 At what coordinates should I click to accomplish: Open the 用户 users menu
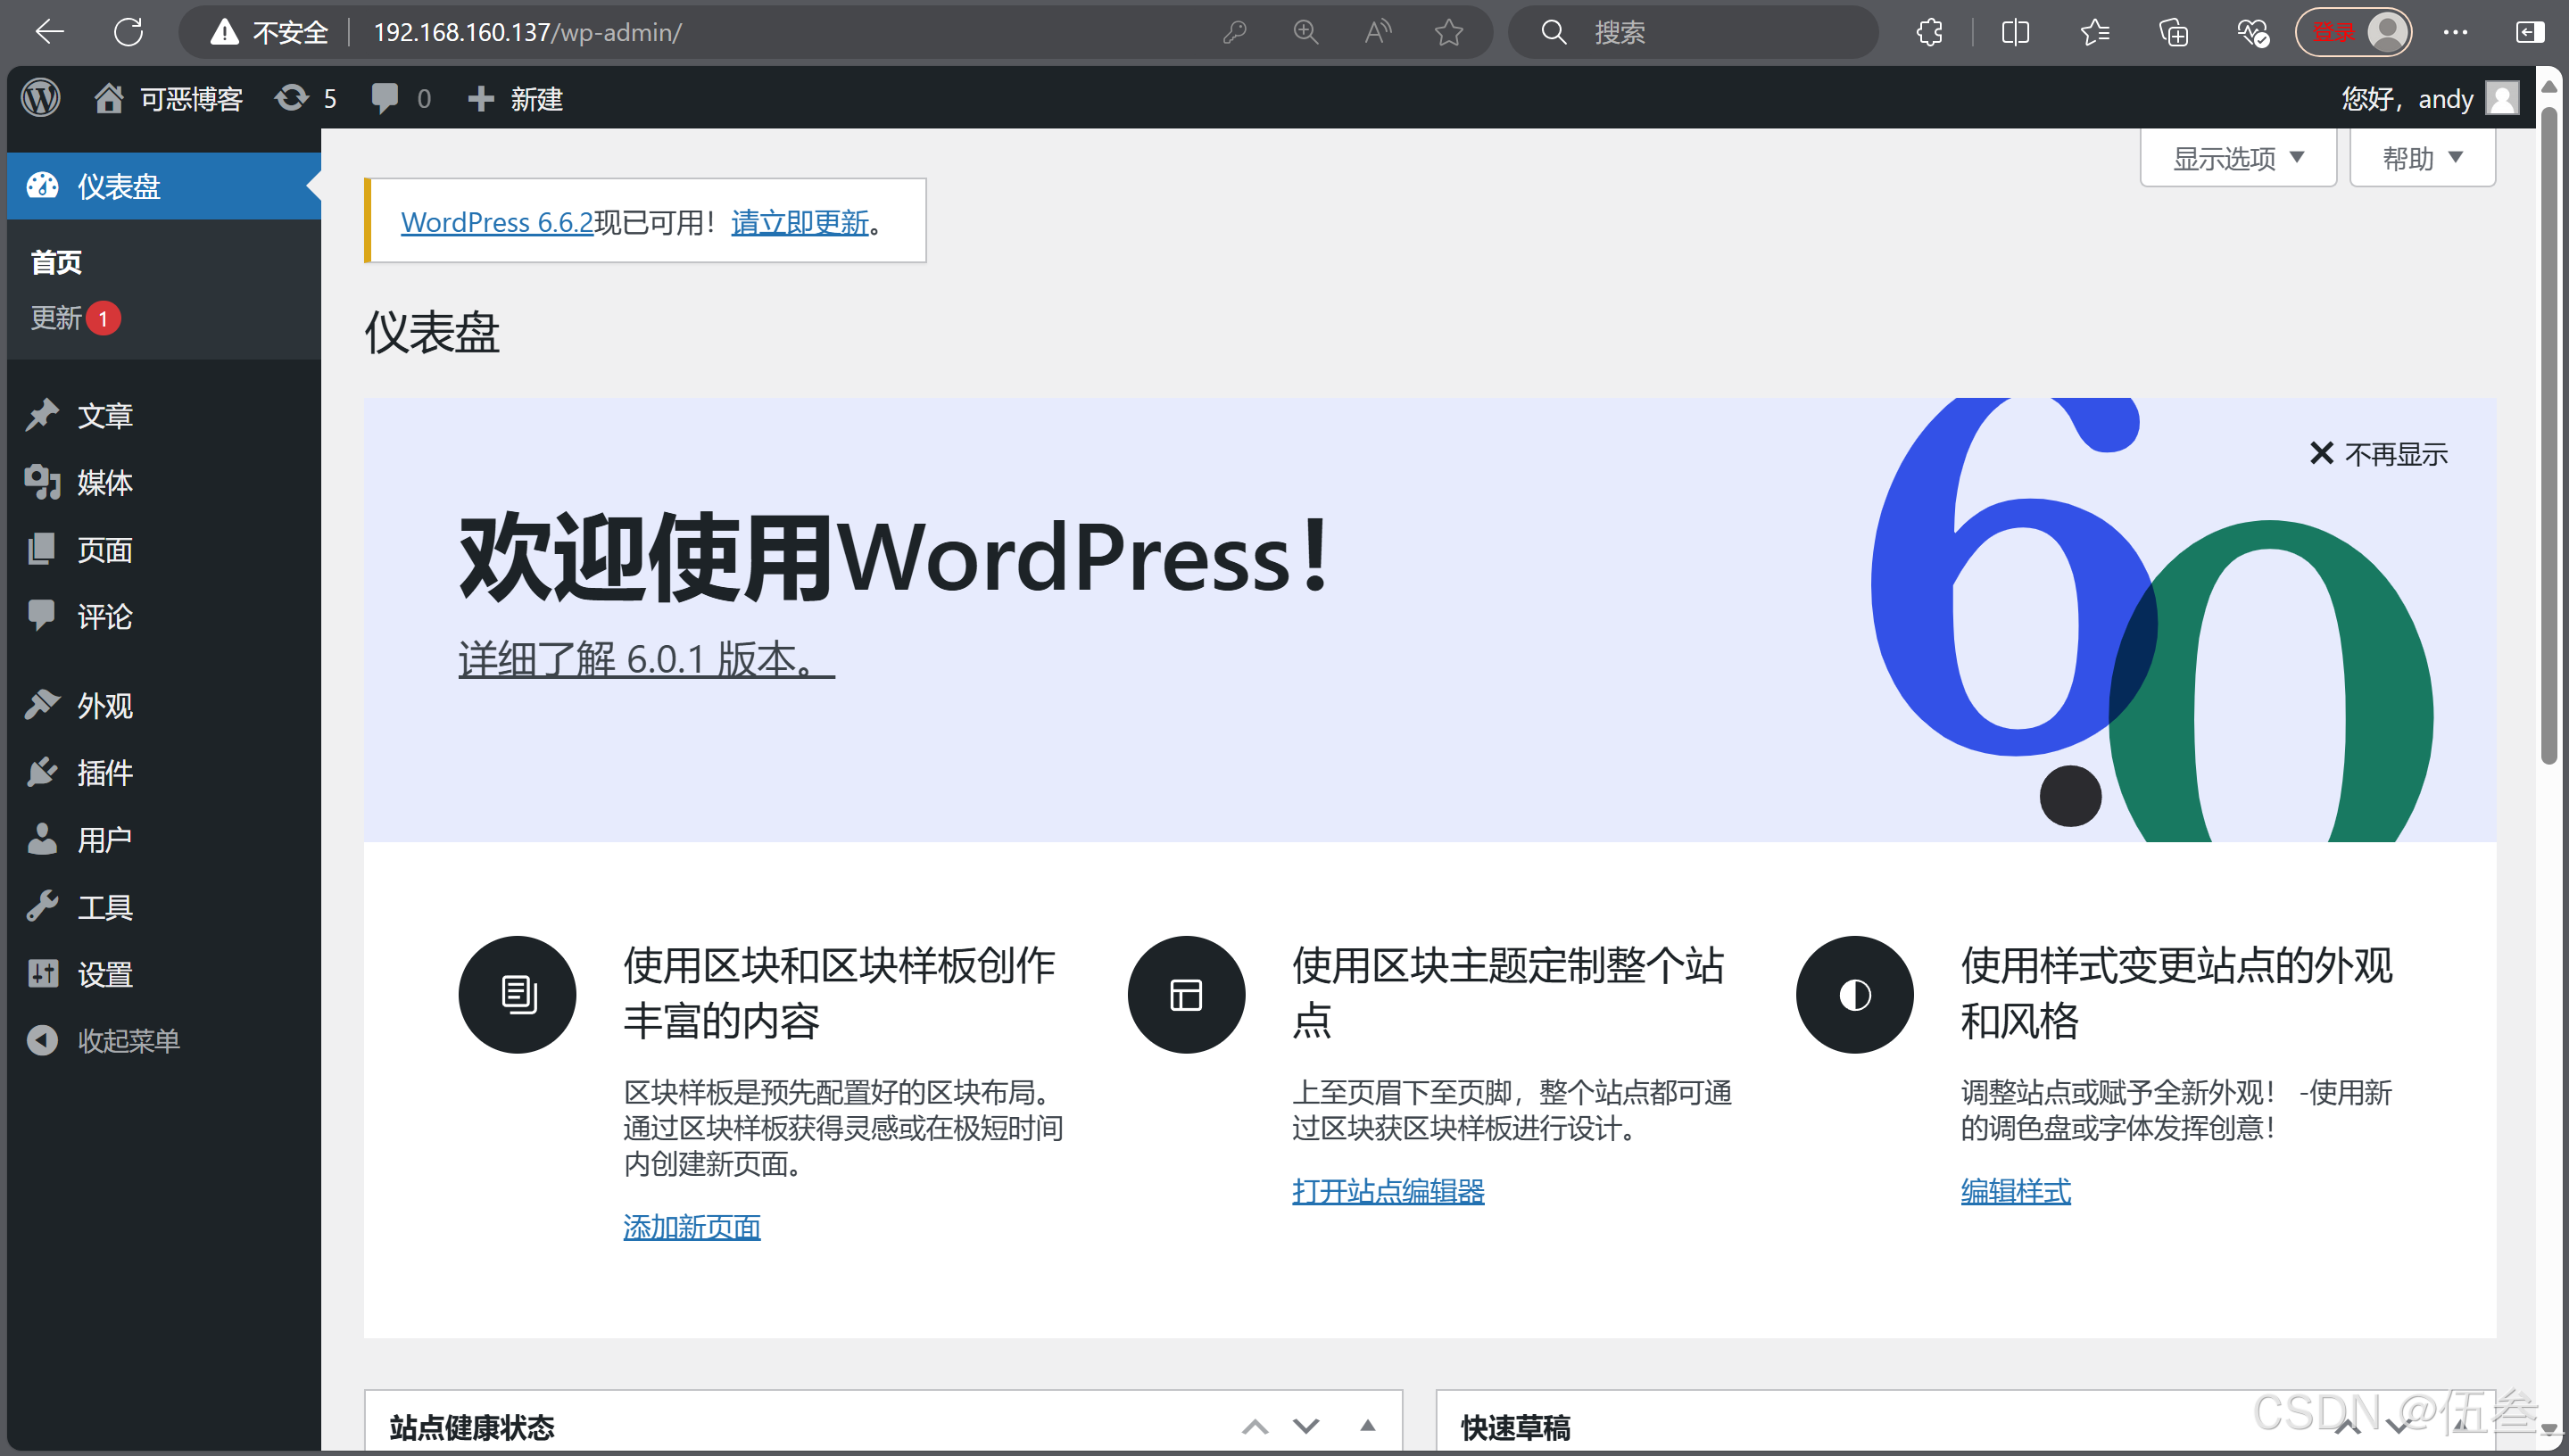pyautogui.click(x=164, y=839)
